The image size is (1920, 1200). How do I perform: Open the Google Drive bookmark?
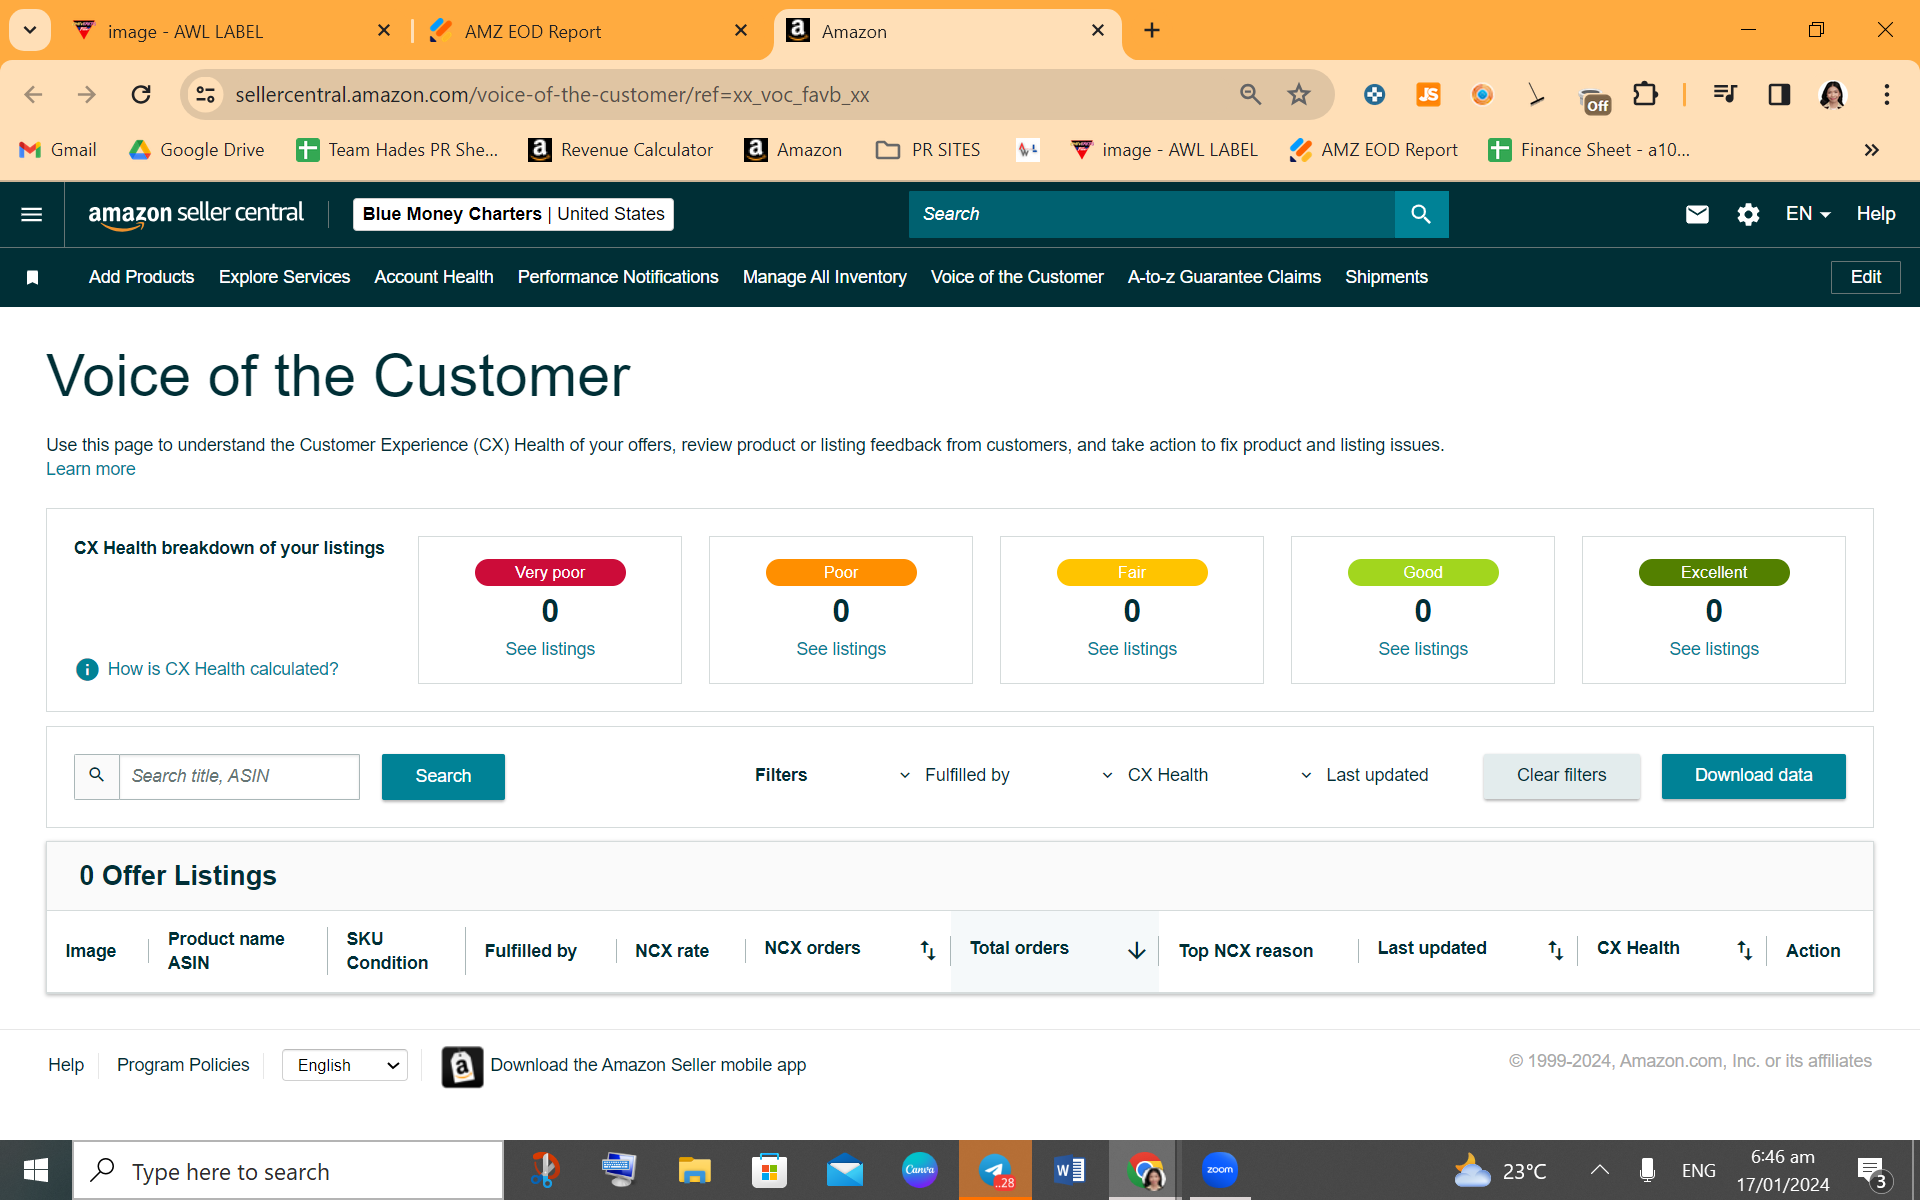click(197, 150)
